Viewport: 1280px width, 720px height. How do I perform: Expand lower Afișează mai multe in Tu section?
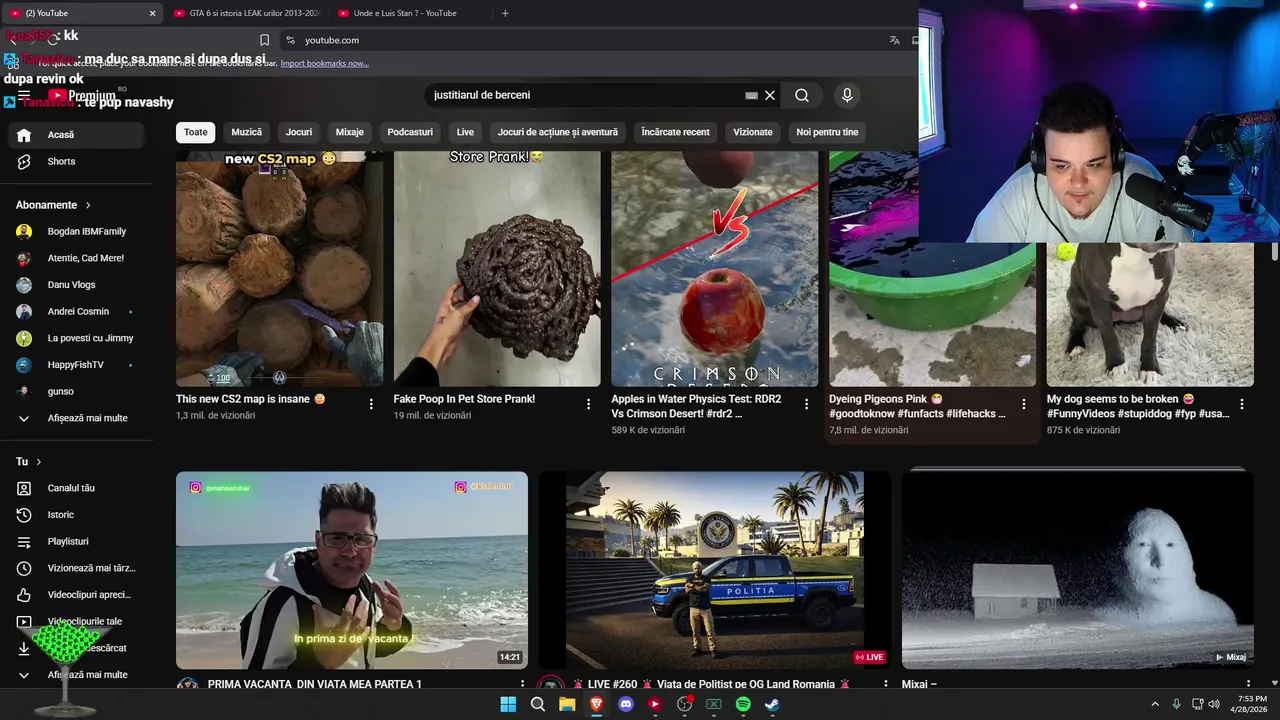click(76, 675)
